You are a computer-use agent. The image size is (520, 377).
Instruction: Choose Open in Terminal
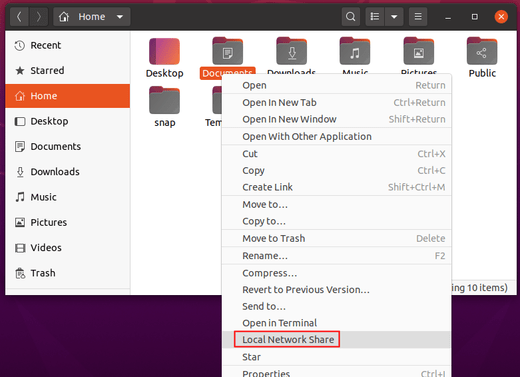[x=337, y=323]
